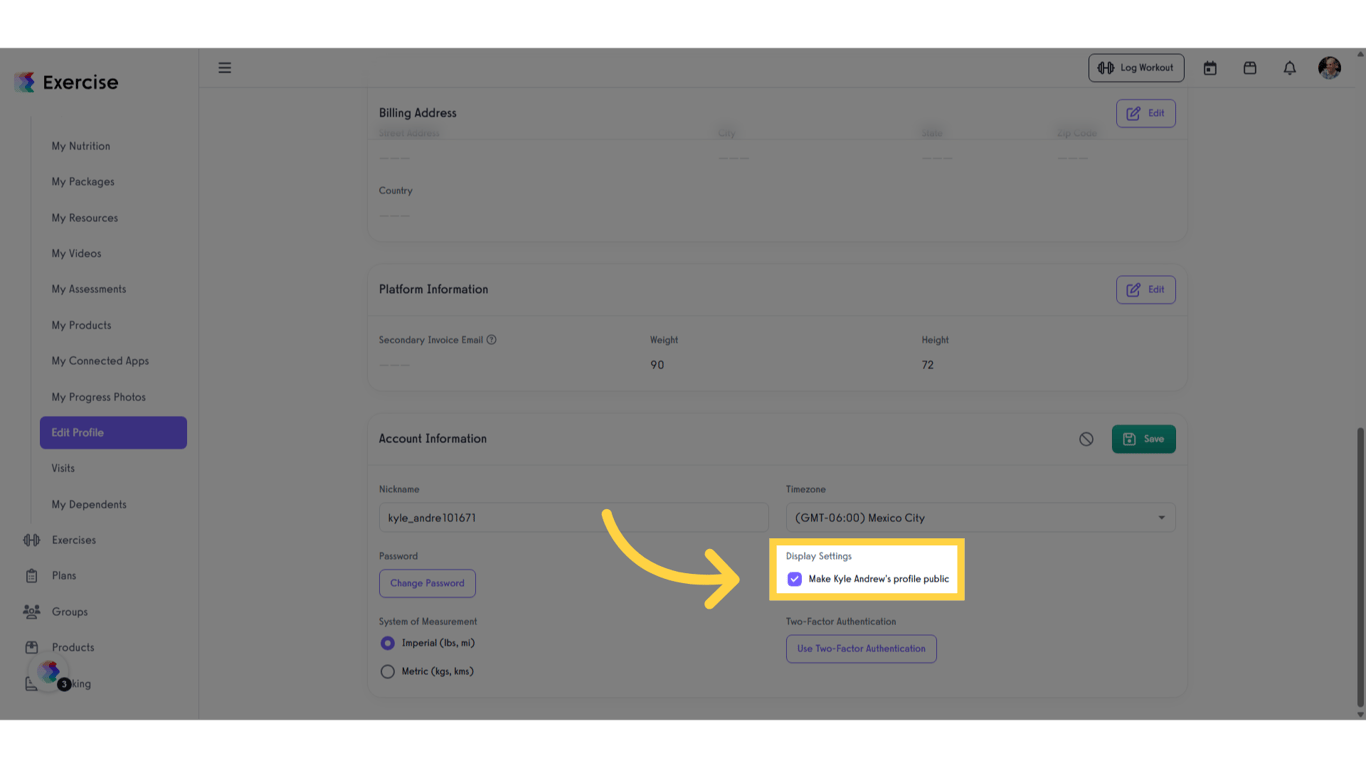
Task: Click the Change Password button
Action: pyautogui.click(x=427, y=583)
